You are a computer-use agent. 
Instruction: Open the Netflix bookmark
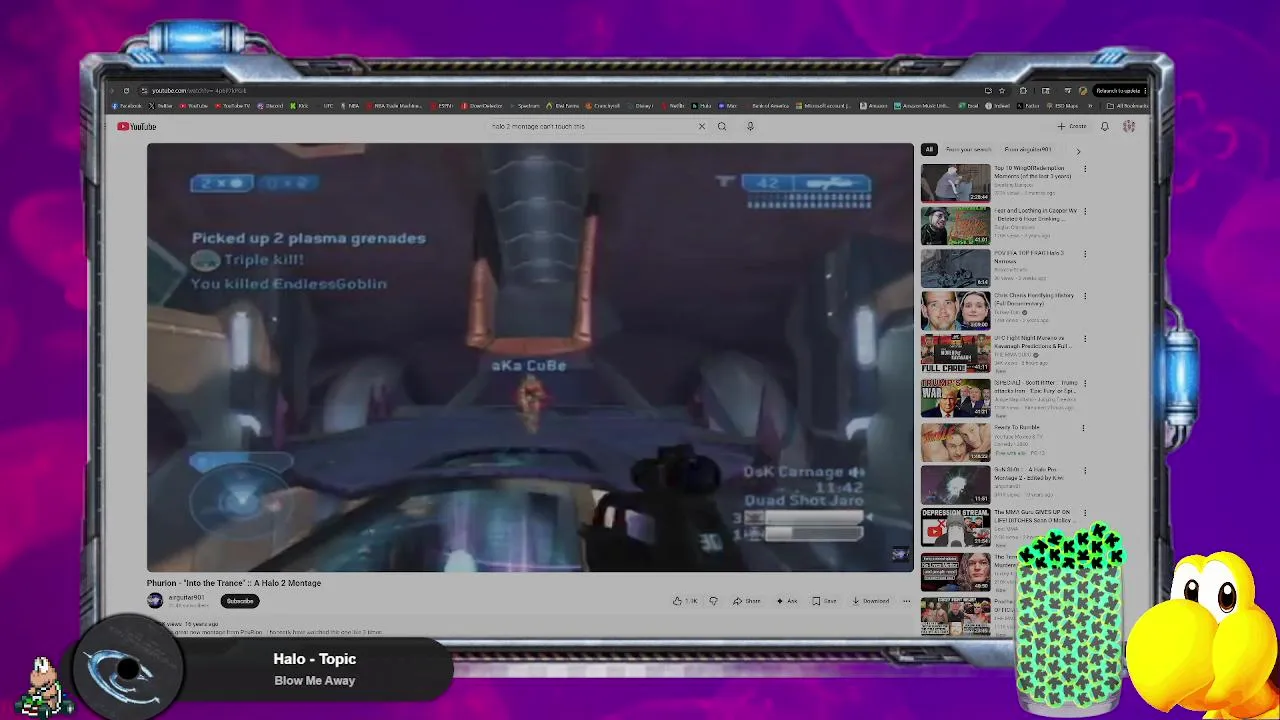pyautogui.click(x=673, y=106)
